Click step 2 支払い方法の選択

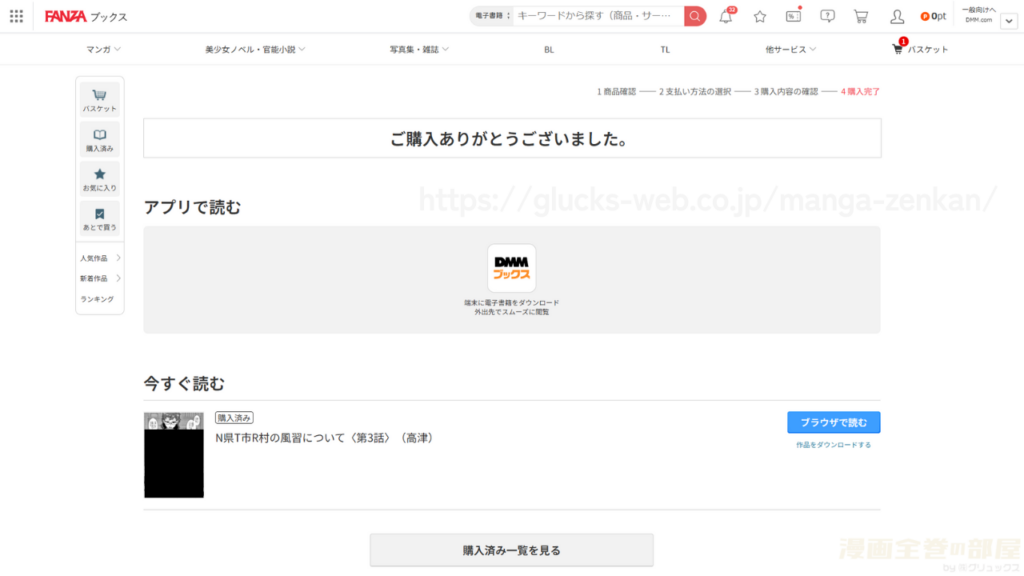tap(695, 91)
